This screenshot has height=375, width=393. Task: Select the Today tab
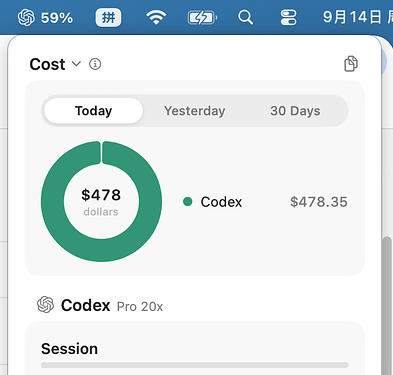point(93,111)
